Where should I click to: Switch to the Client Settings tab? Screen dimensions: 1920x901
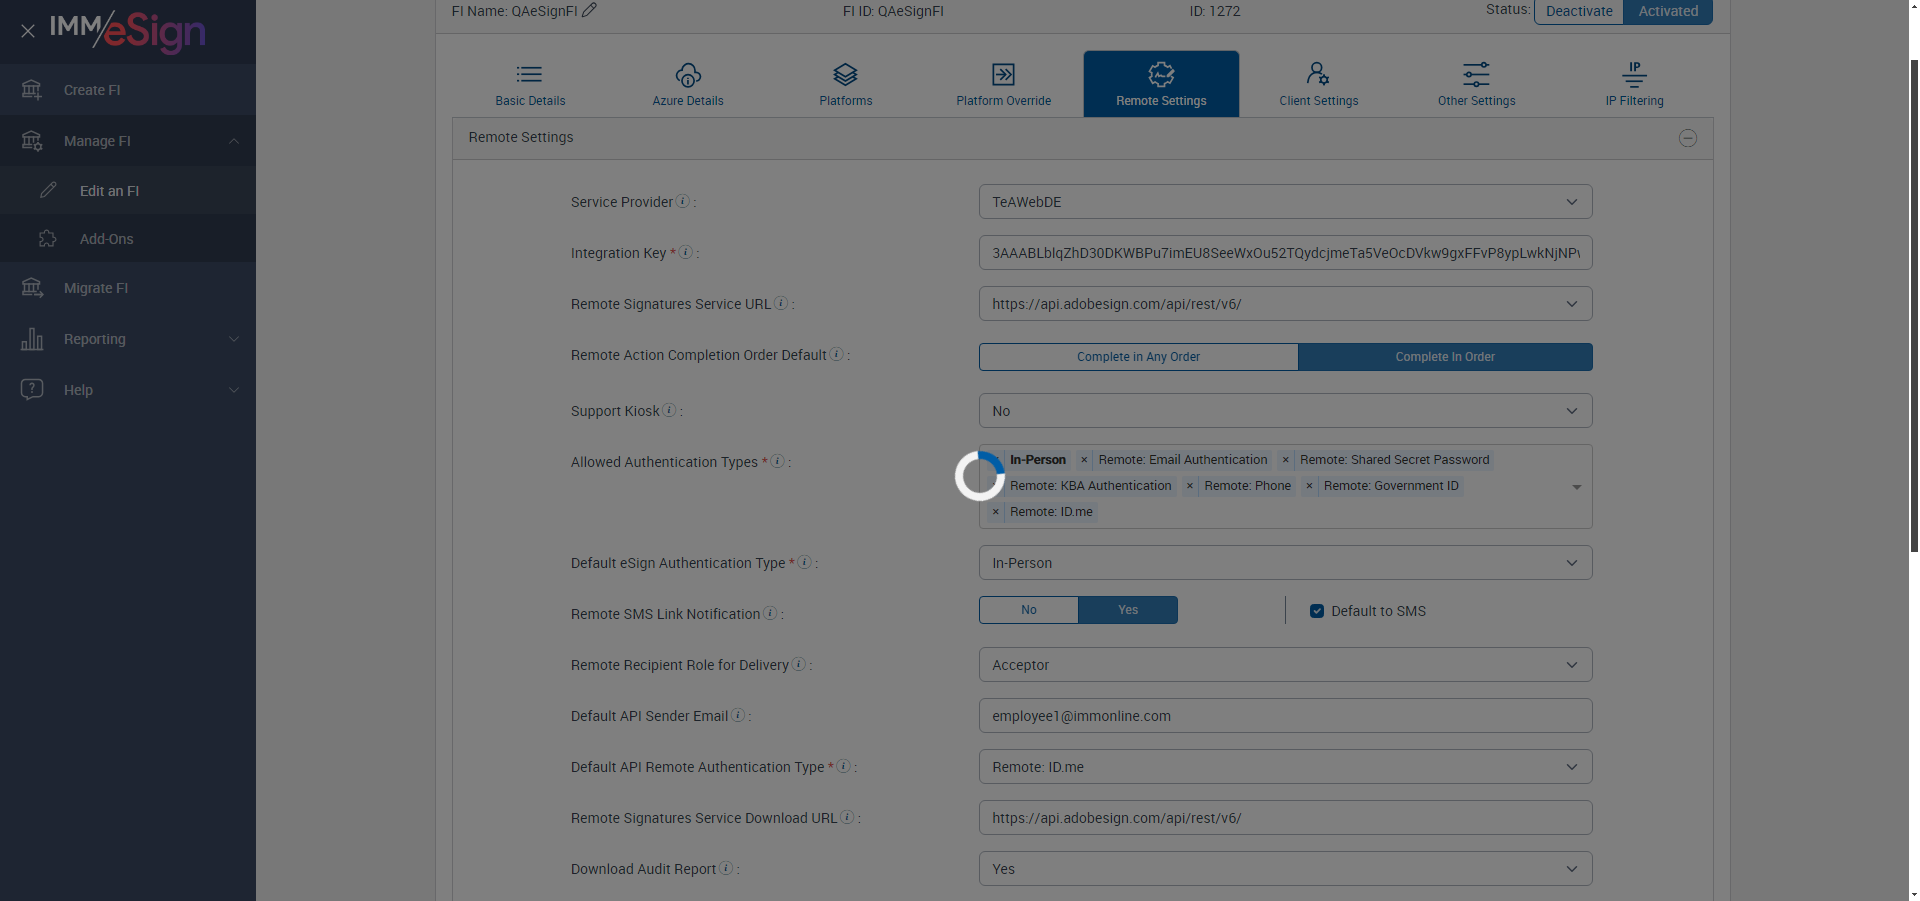tap(1319, 84)
